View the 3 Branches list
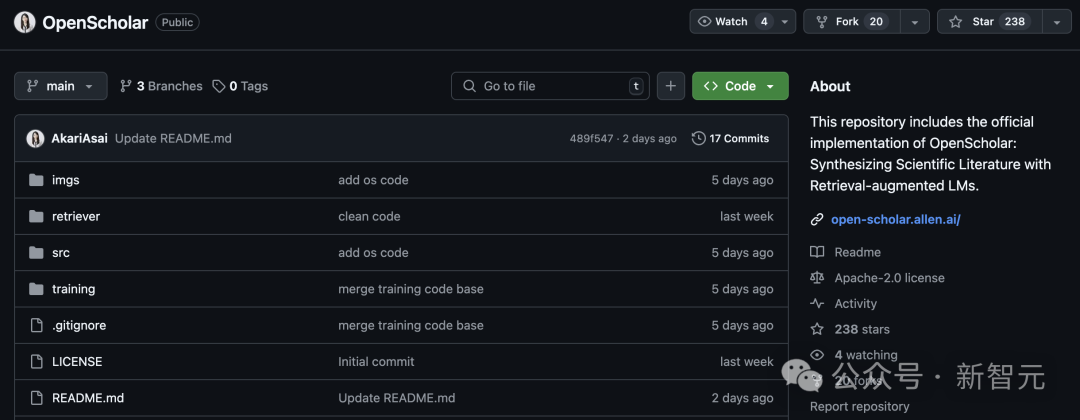 pyautogui.click(x=161, y=86)
